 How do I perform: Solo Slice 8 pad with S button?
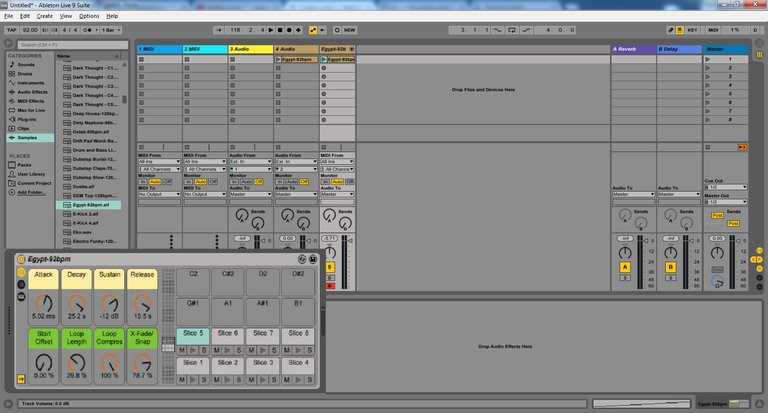[309, 350]
